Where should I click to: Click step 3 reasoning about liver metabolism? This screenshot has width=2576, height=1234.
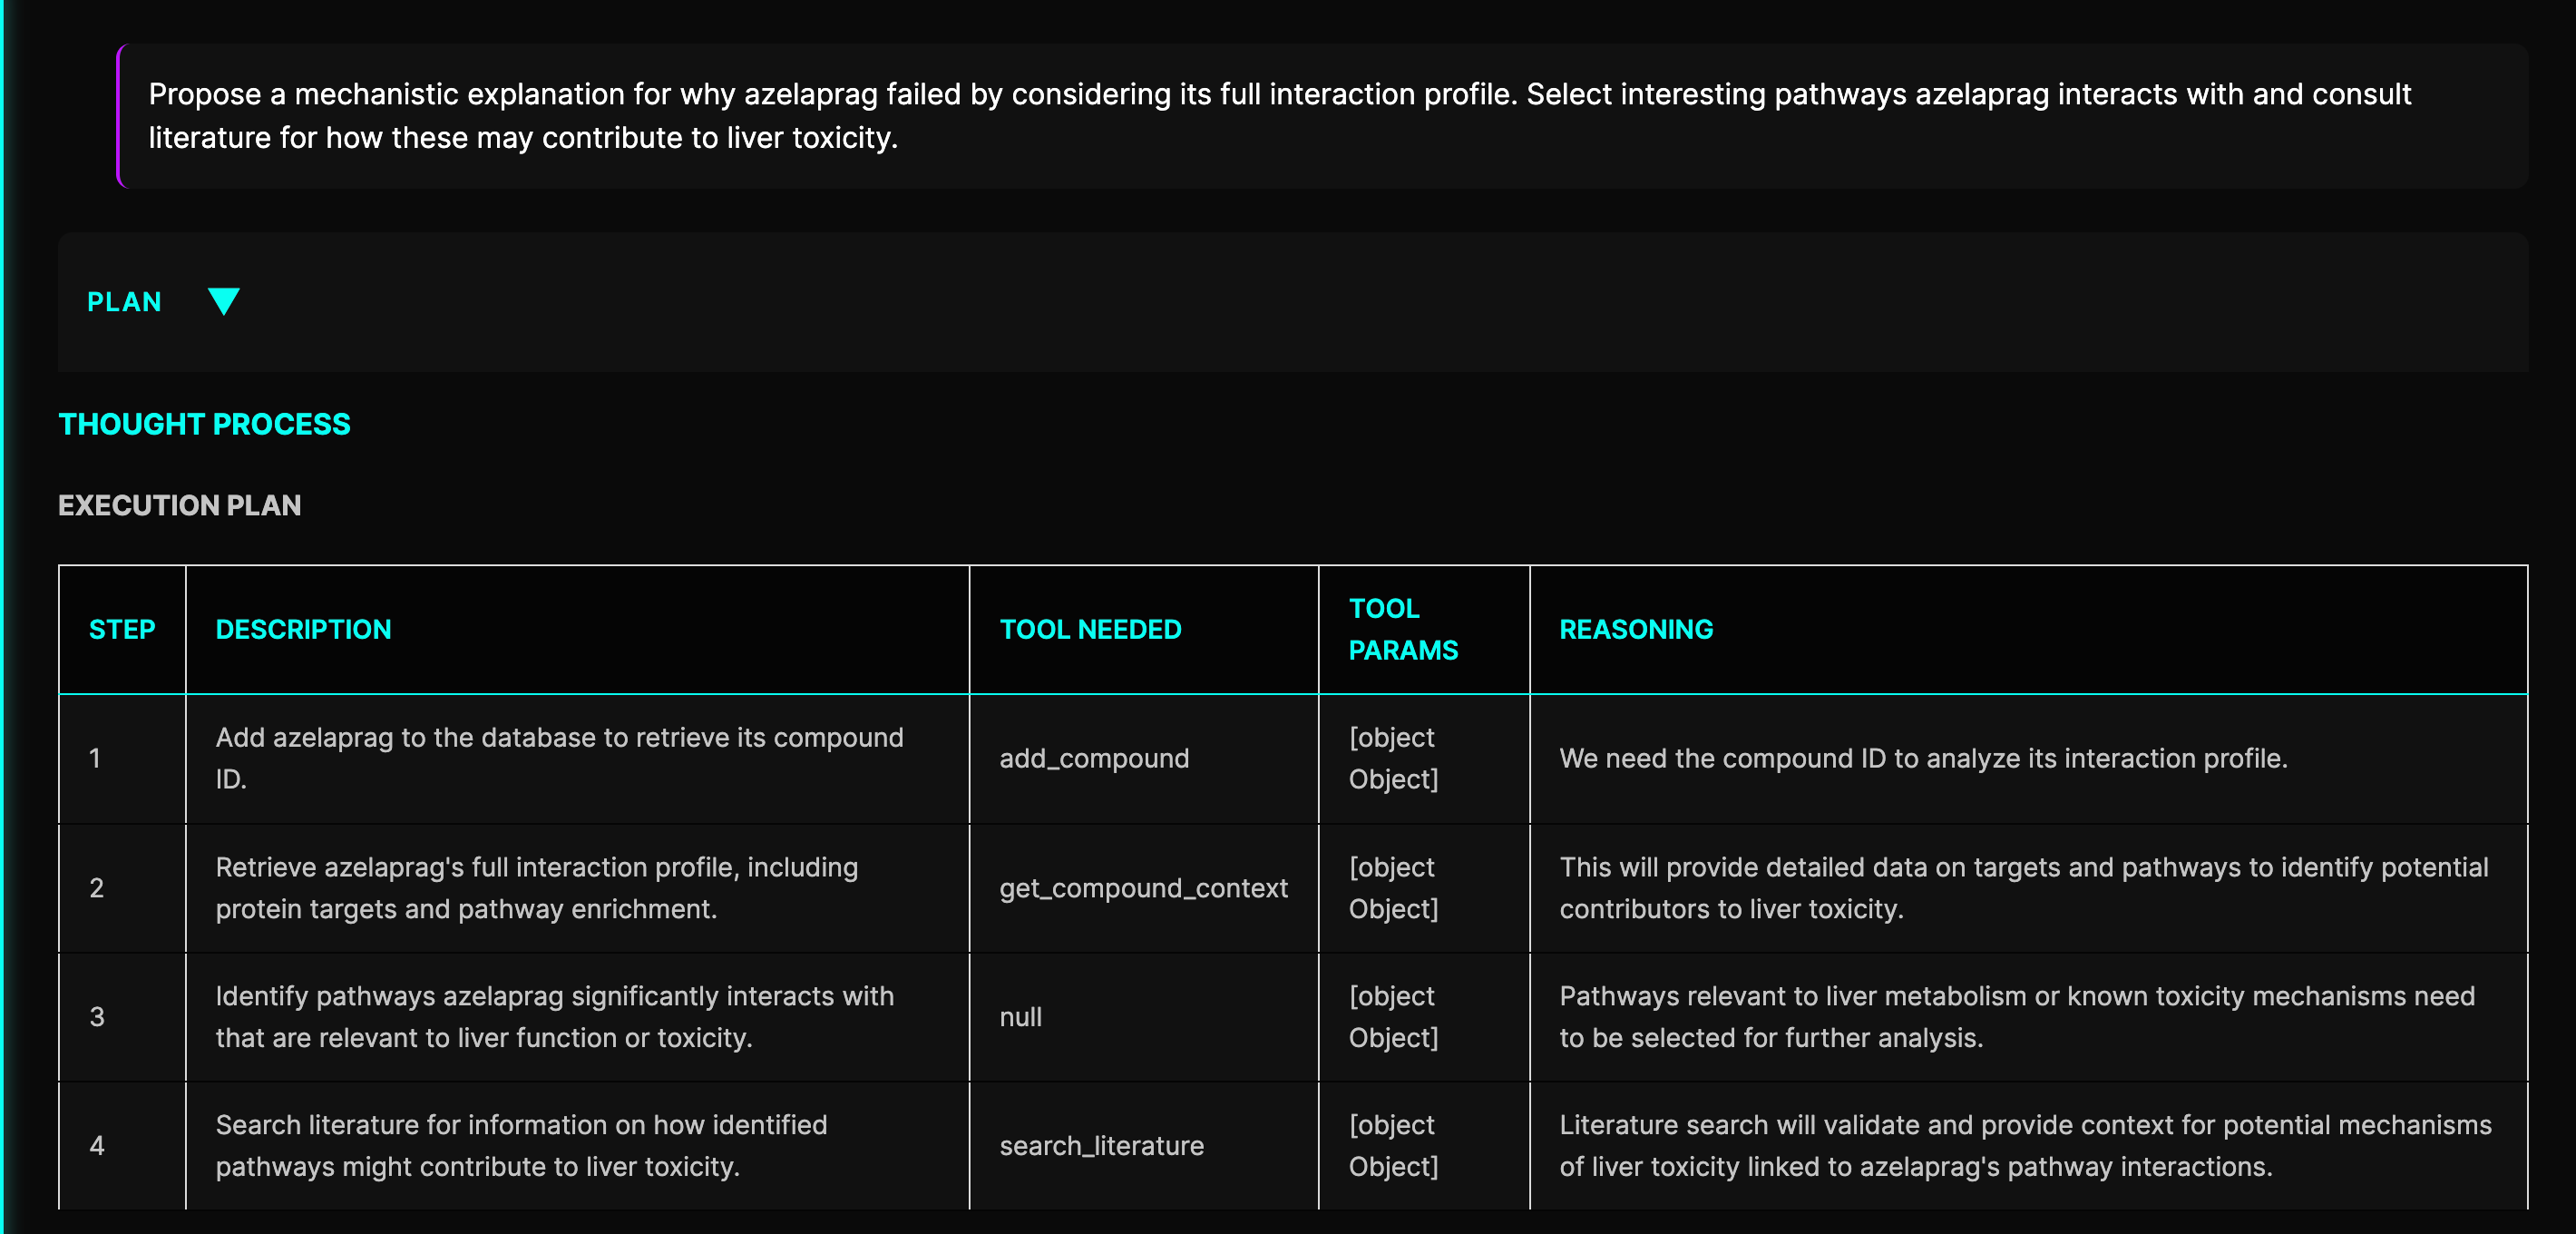2016,1017
